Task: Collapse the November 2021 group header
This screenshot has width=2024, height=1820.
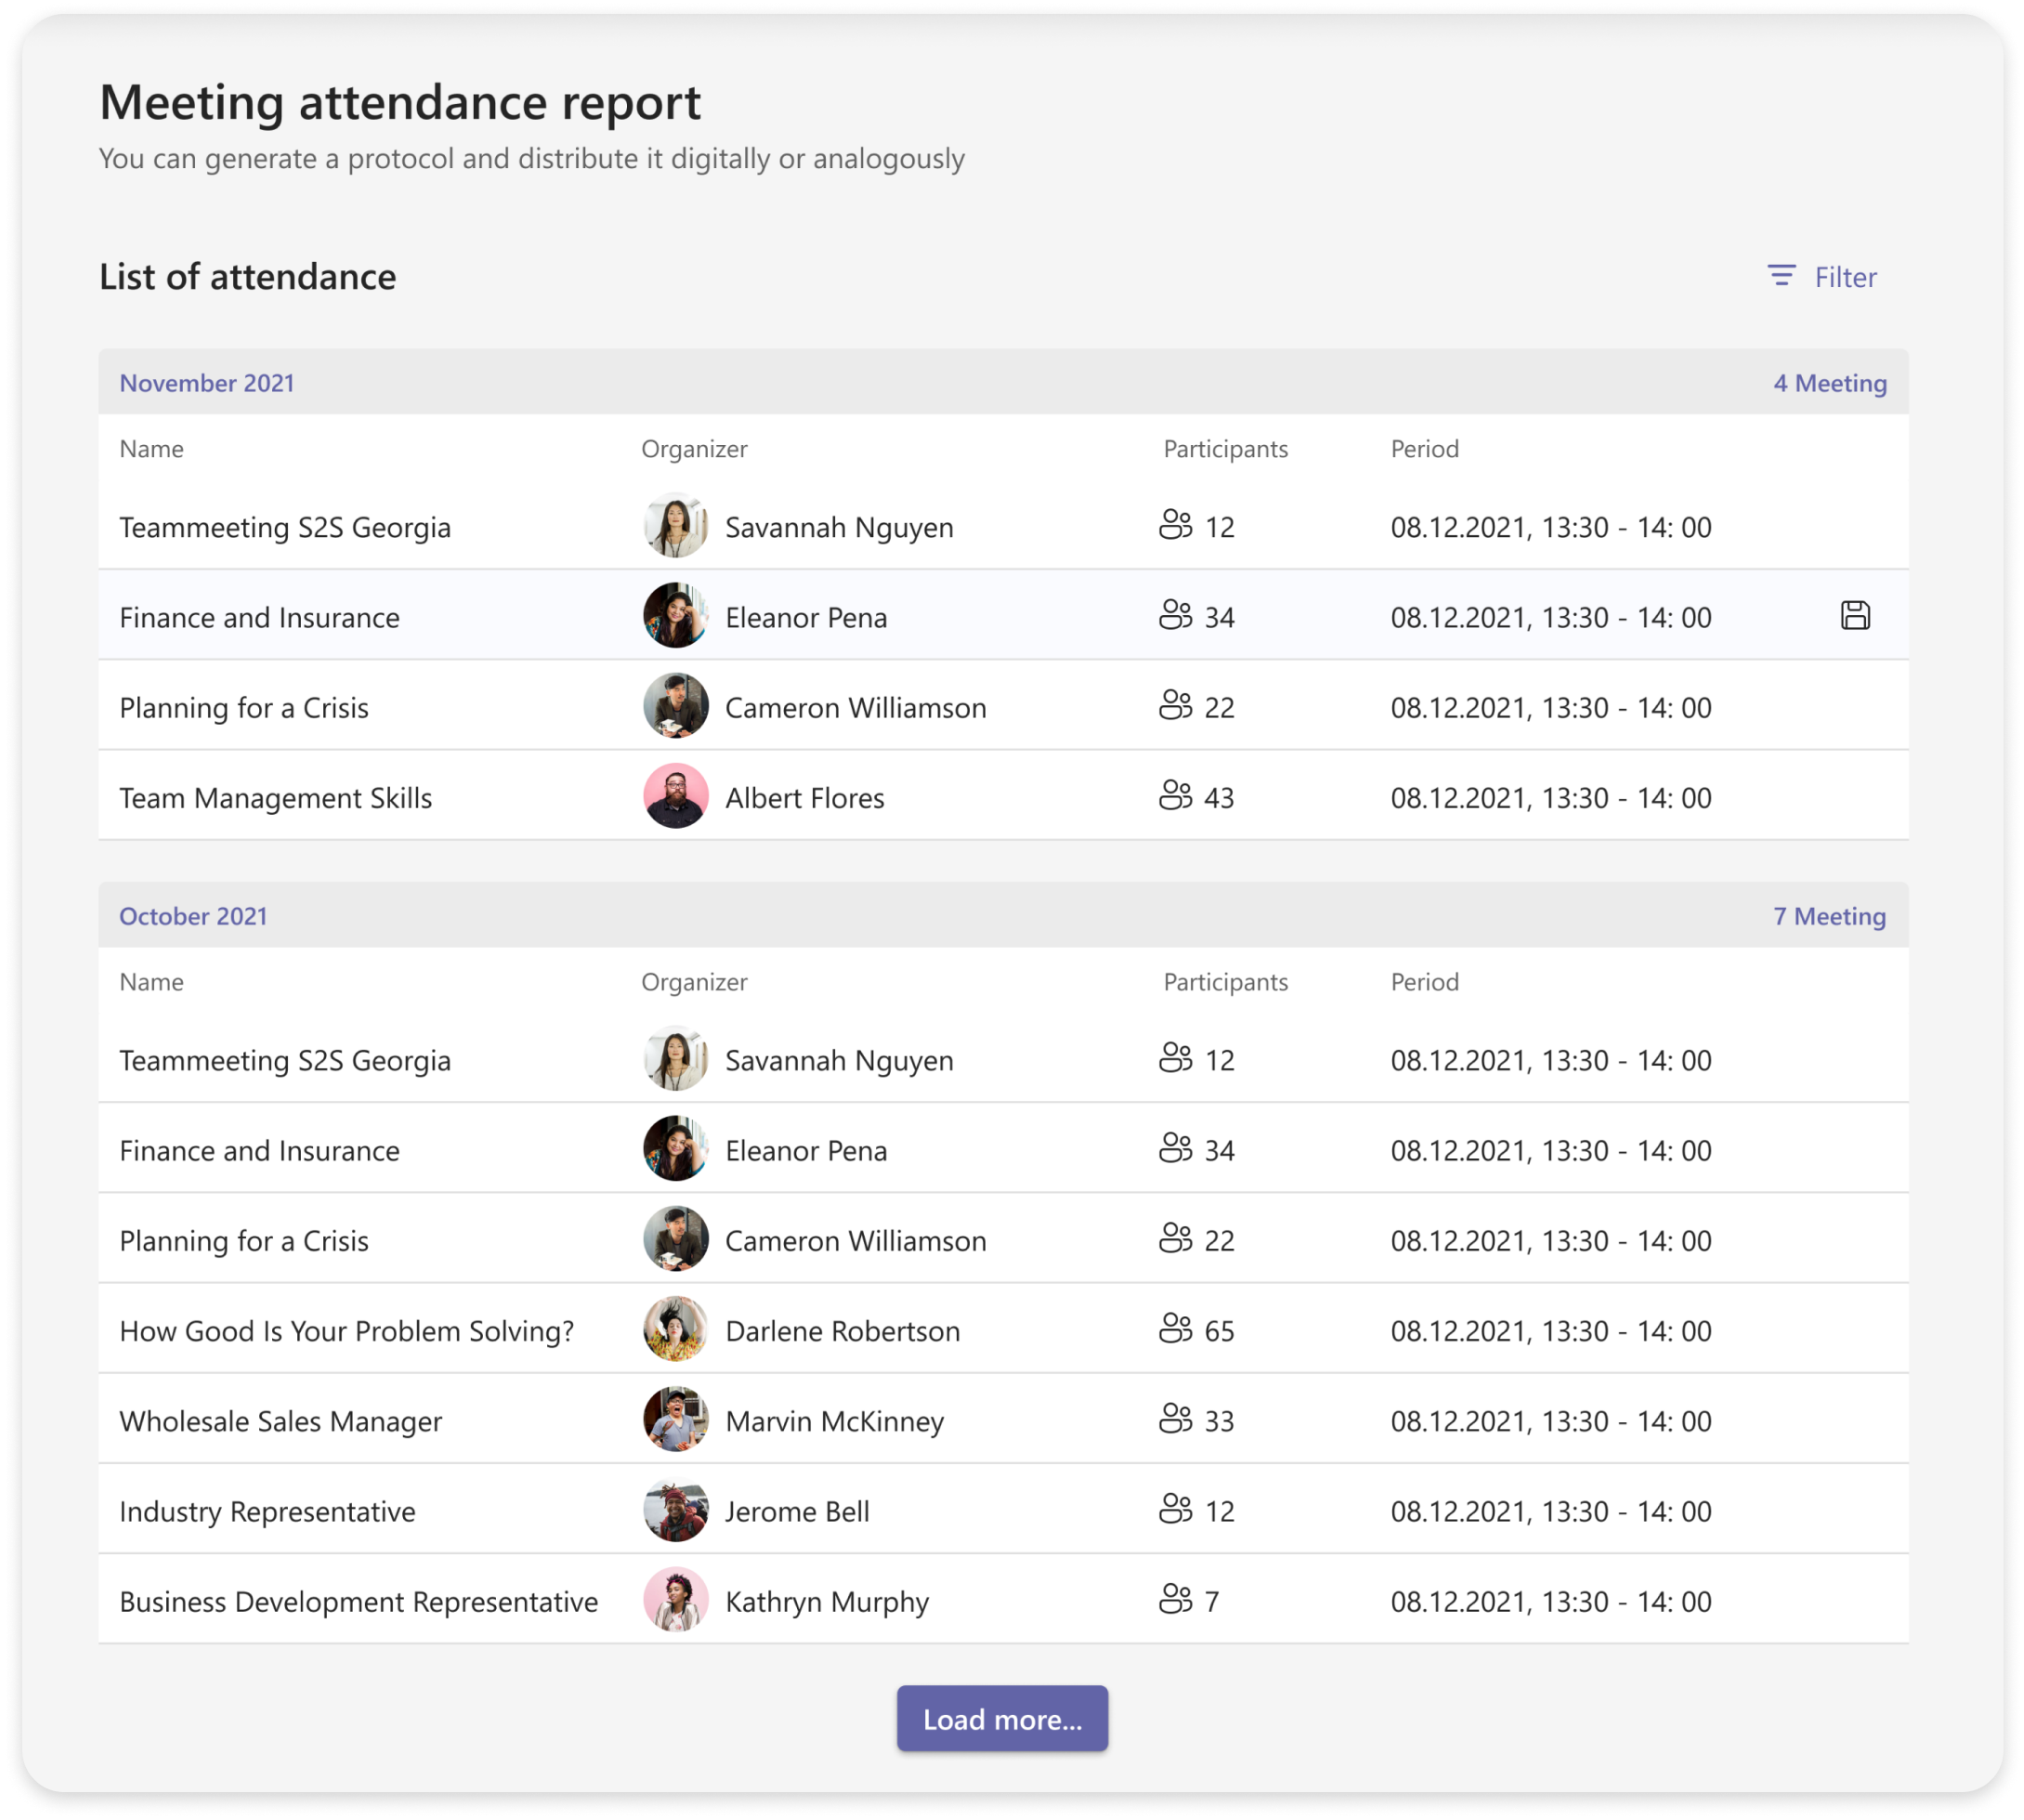Action: 207,383
